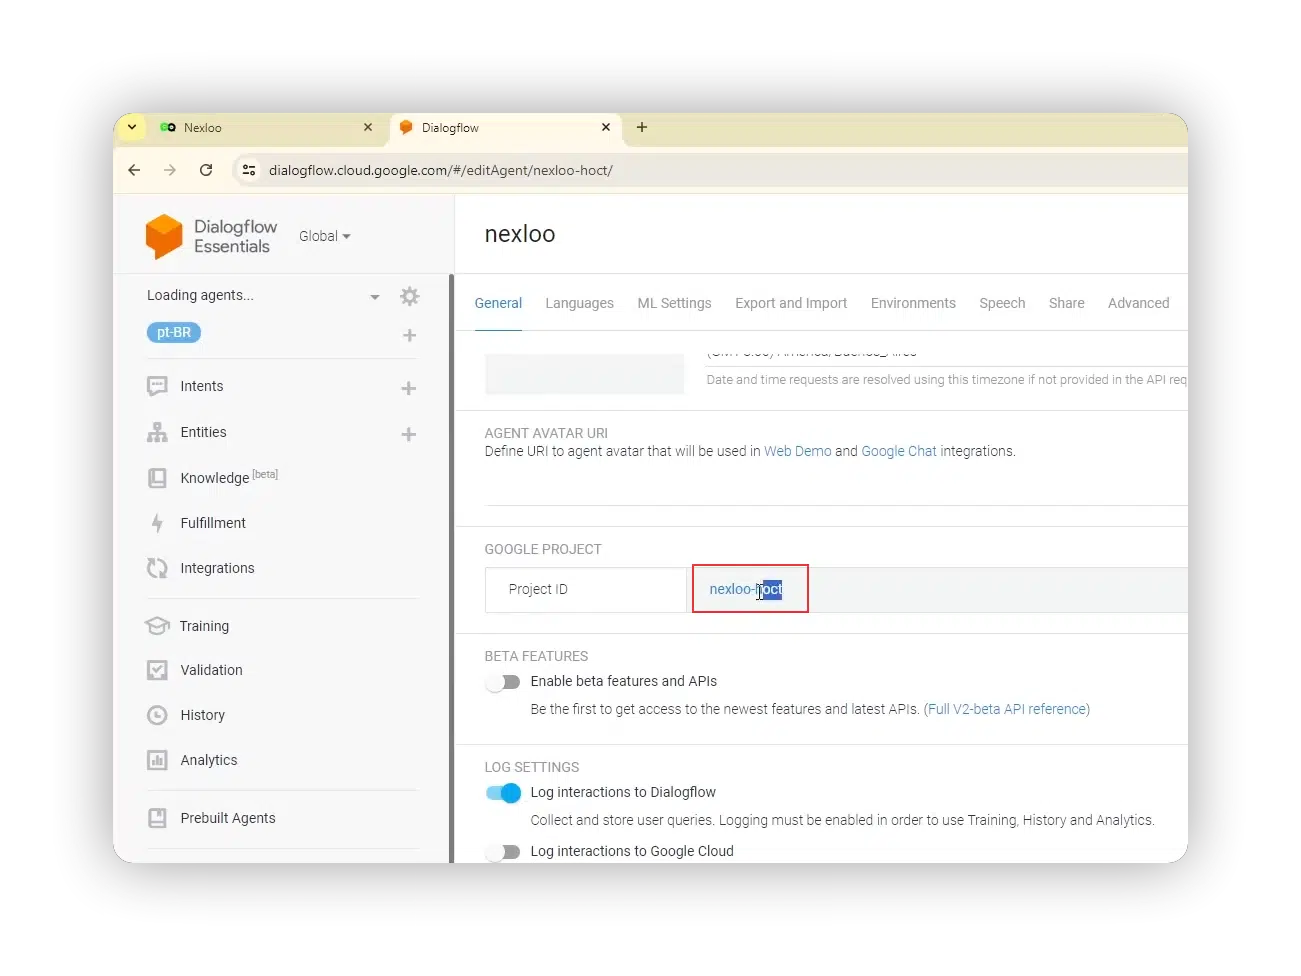Click the GOOGLE PROJECT heading
1301x976 pixels.
point(543,549)
